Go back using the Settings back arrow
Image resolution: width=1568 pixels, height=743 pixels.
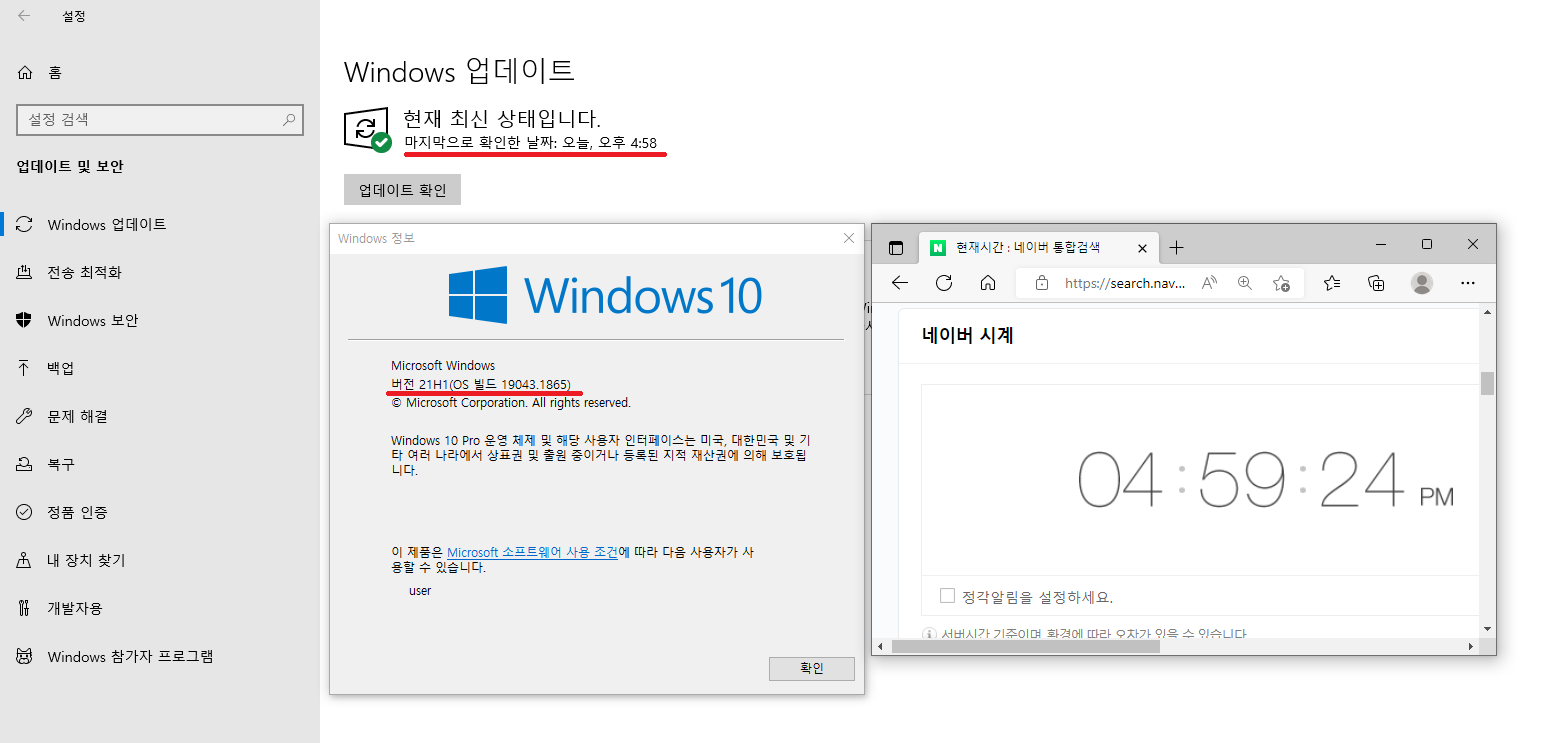tap(24, 16)
